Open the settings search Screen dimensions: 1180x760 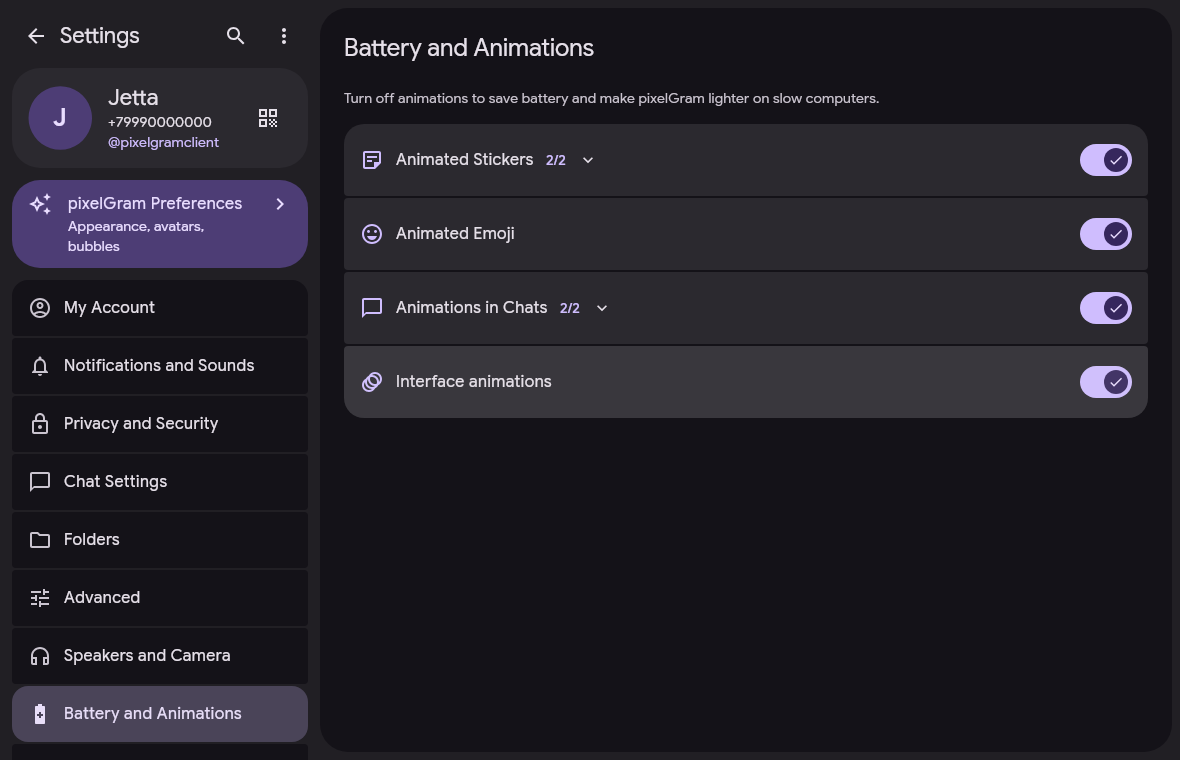pos(236,35)
